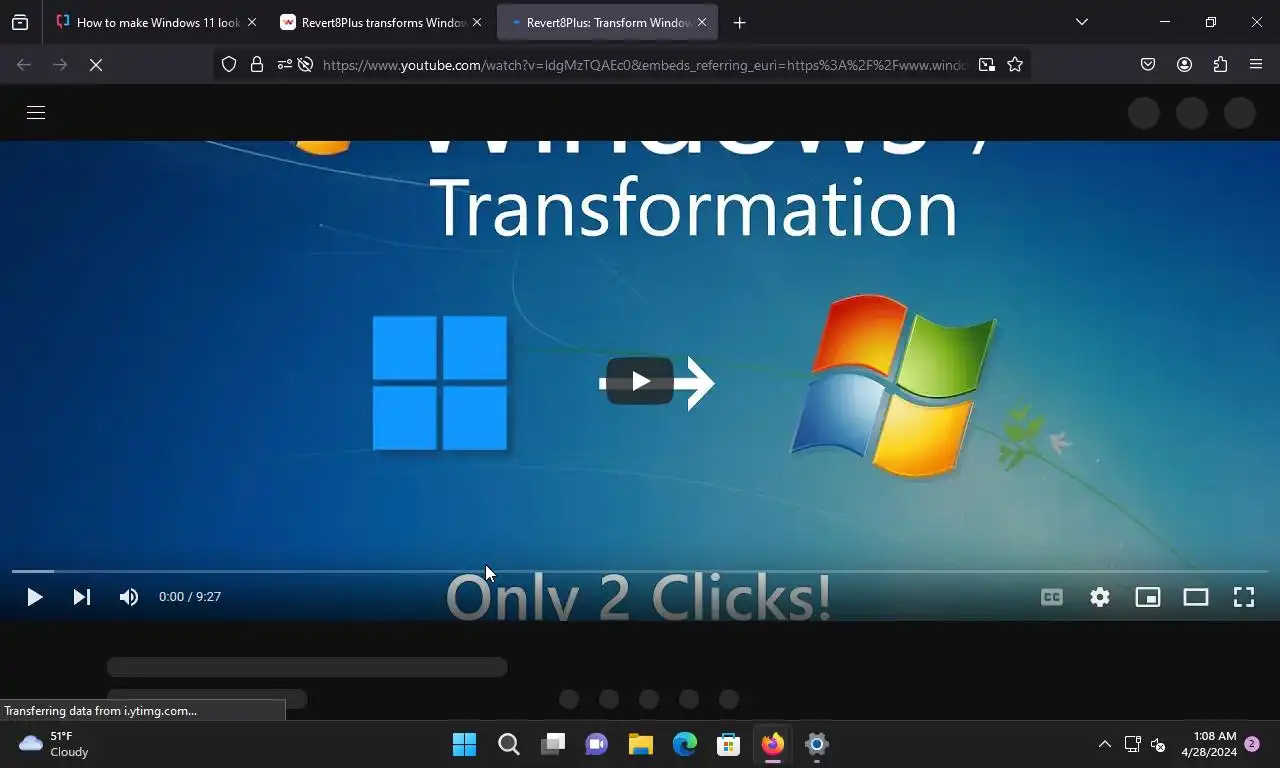Image resolution: width=1280 pixels, height=768 pixels.
Task: Open the weather widget showing 51°F Cloudy
Action: pyautogui.click(x=54, y=744)
